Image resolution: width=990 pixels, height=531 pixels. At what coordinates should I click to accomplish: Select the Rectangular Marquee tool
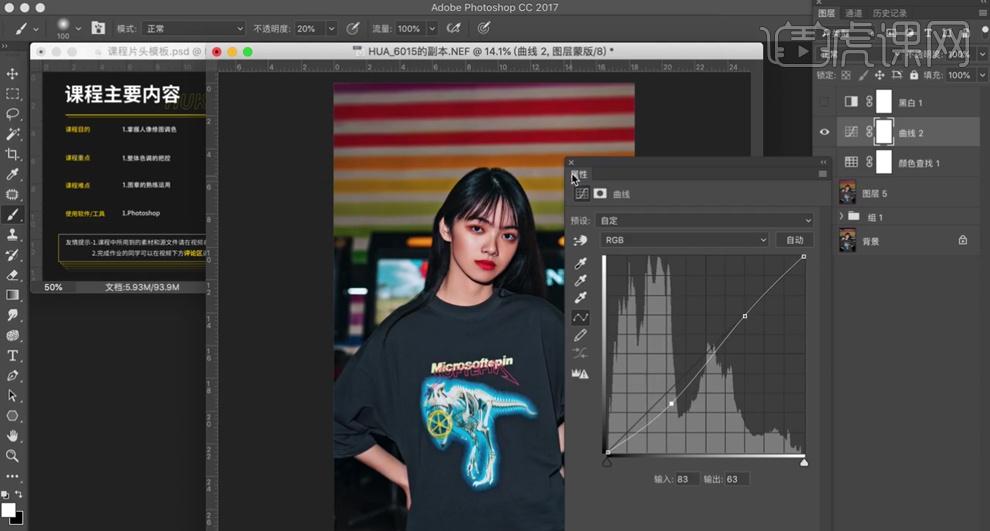(x=12, y=94)
